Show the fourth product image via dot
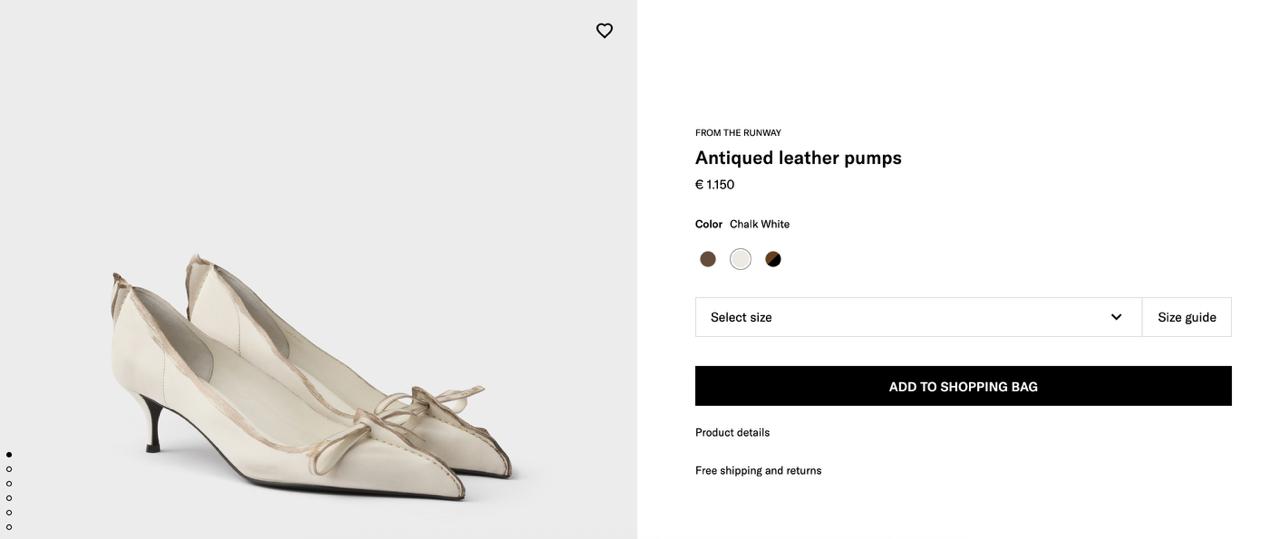 pyautogui.click(x=9, y=498)
